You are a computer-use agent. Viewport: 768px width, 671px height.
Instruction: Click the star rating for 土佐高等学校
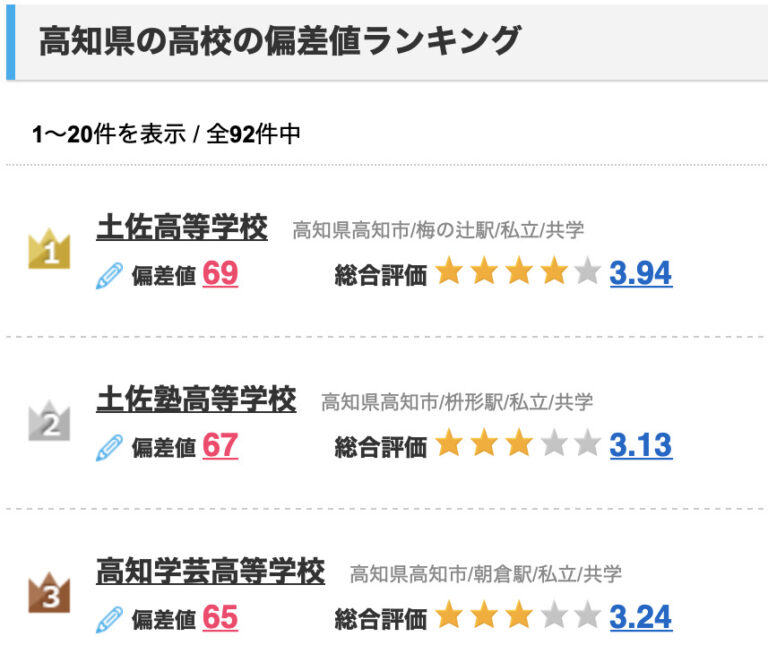pyautogui.click(x=517, y=273)
